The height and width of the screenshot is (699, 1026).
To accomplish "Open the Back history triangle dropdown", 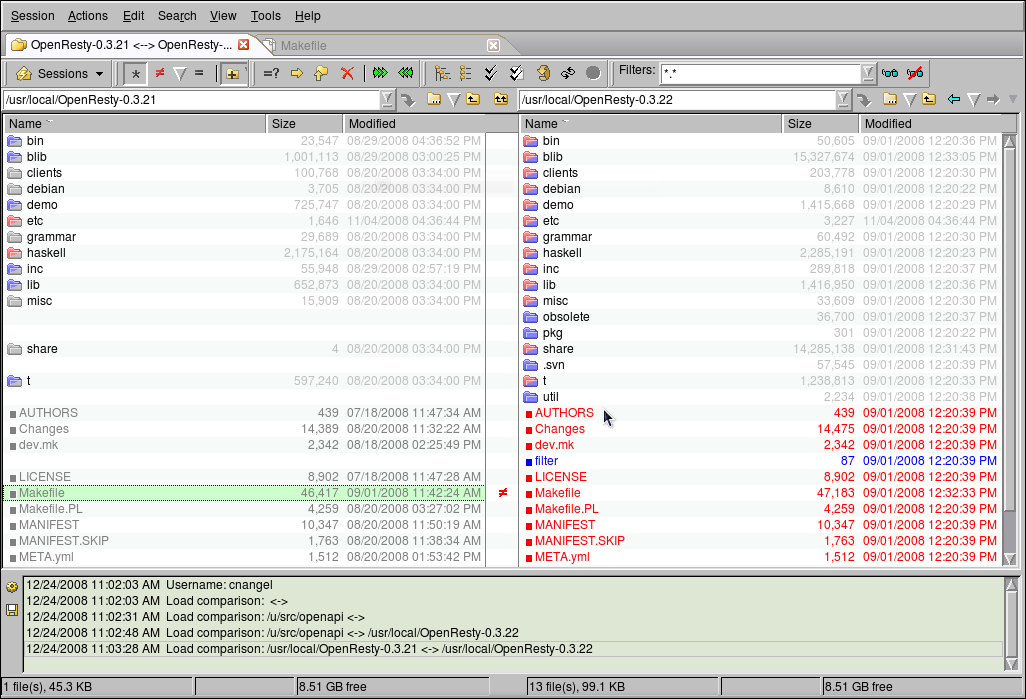I will click(974, 100).
